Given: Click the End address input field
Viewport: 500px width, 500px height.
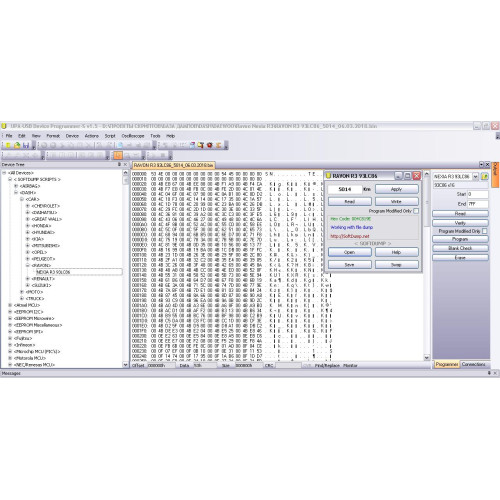Looking at the screenshot, I should point(478,204).
